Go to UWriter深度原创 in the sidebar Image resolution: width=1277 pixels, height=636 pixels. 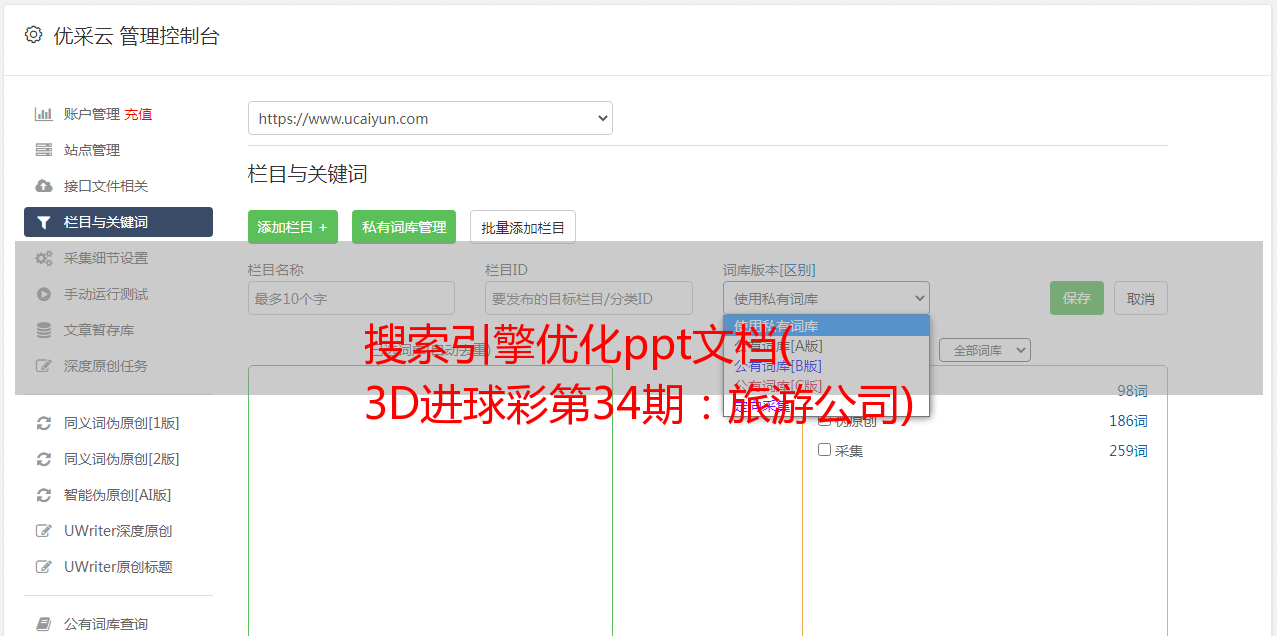coord(119,531)
